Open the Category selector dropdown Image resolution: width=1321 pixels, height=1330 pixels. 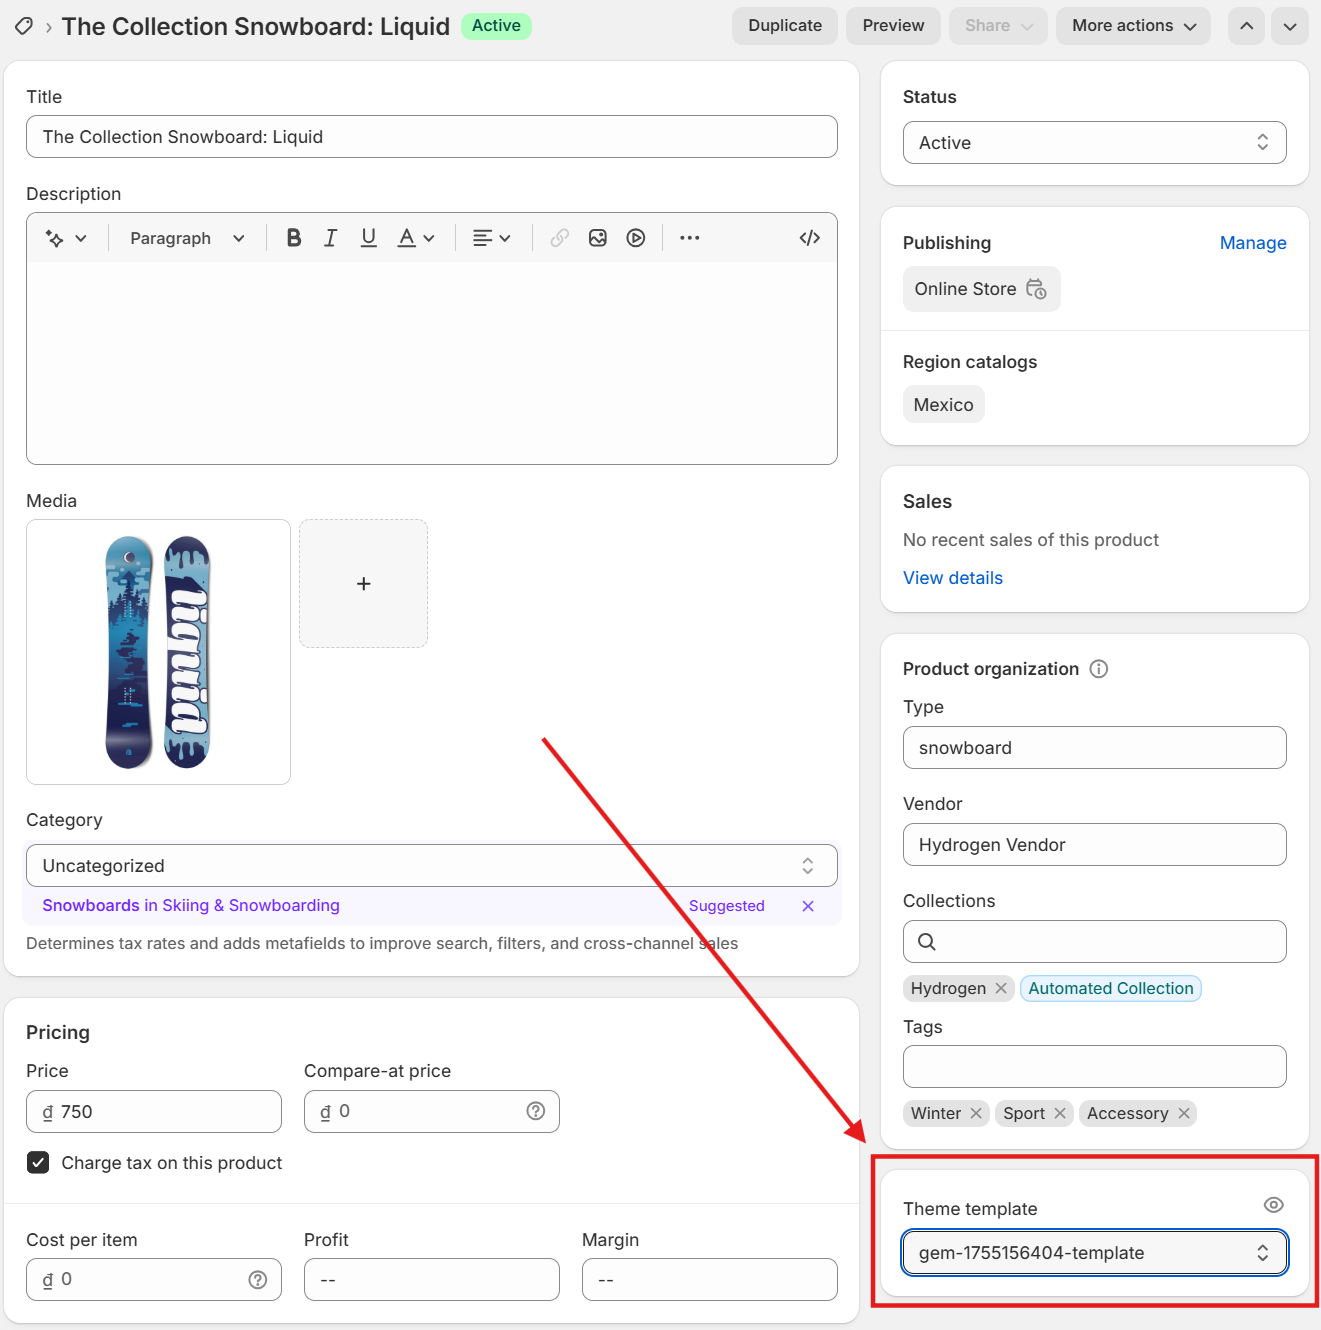[x=431, y=866]
